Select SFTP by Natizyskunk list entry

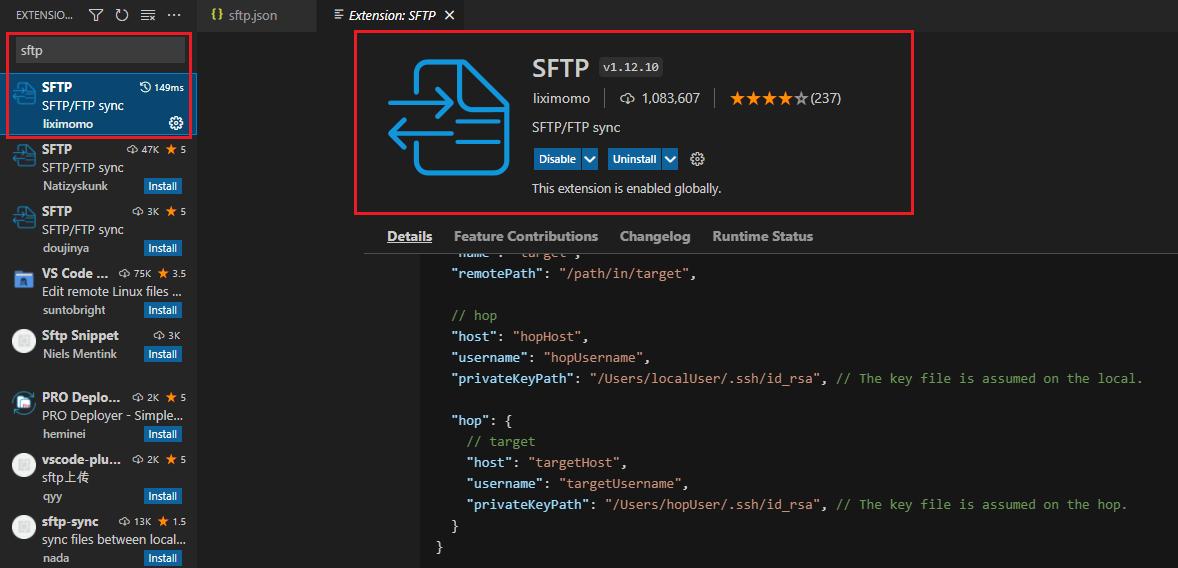pos(98,167)
